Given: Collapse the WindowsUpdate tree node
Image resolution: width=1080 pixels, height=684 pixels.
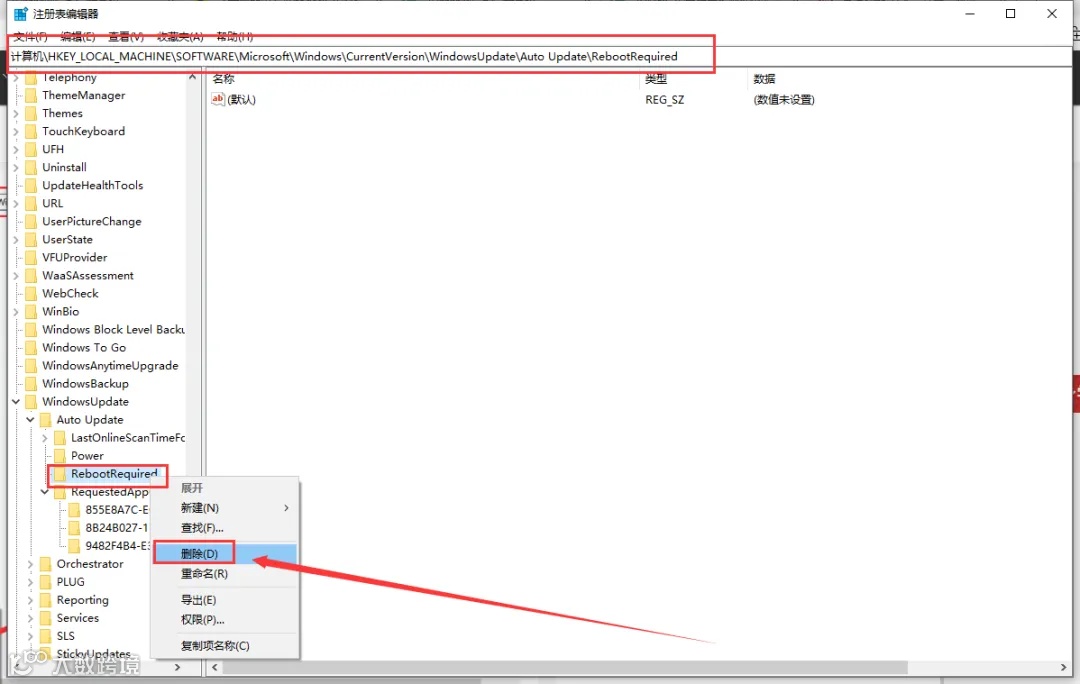Looking at the screenshot, I should click(x=16, y=402).
